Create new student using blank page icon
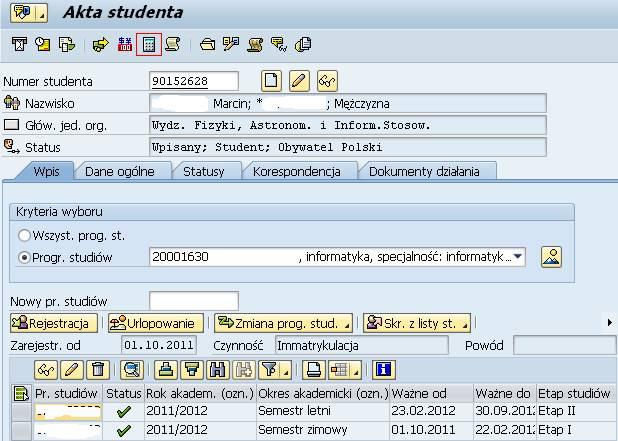The width and height of the screenshot is (618, 441). pyautogui.click(x=271, y=81)
